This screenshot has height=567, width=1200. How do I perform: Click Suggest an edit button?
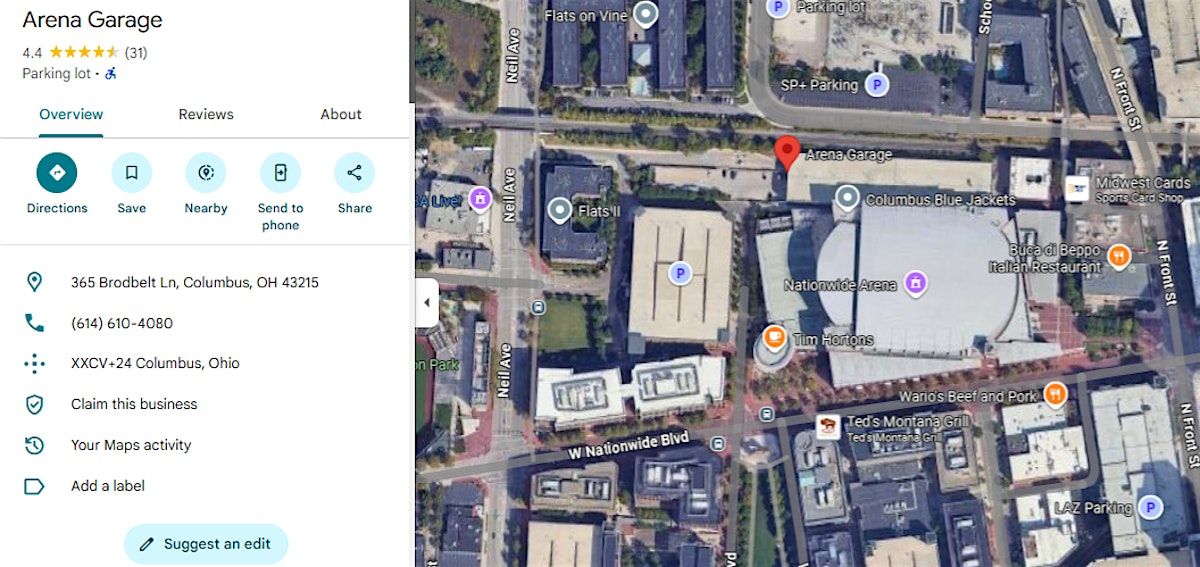[206, 544]
